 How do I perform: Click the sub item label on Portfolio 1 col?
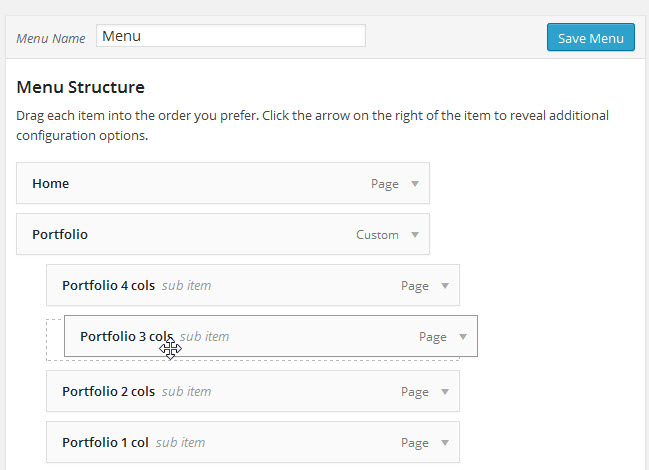pyautogui.click(x=180, y=443)
